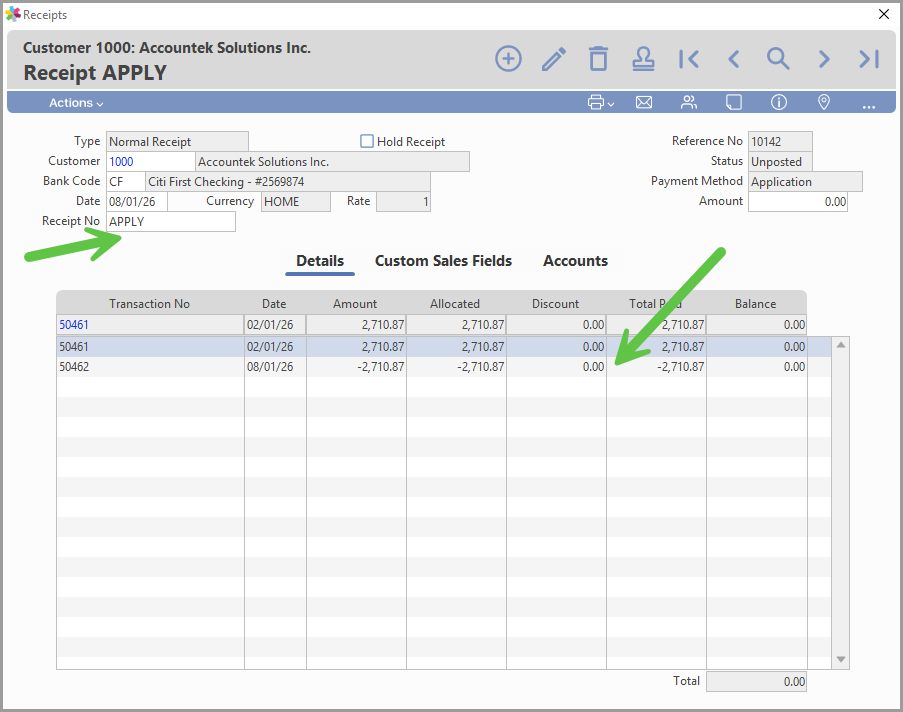Open print options dropdown arrow

(x=611, y=104)
